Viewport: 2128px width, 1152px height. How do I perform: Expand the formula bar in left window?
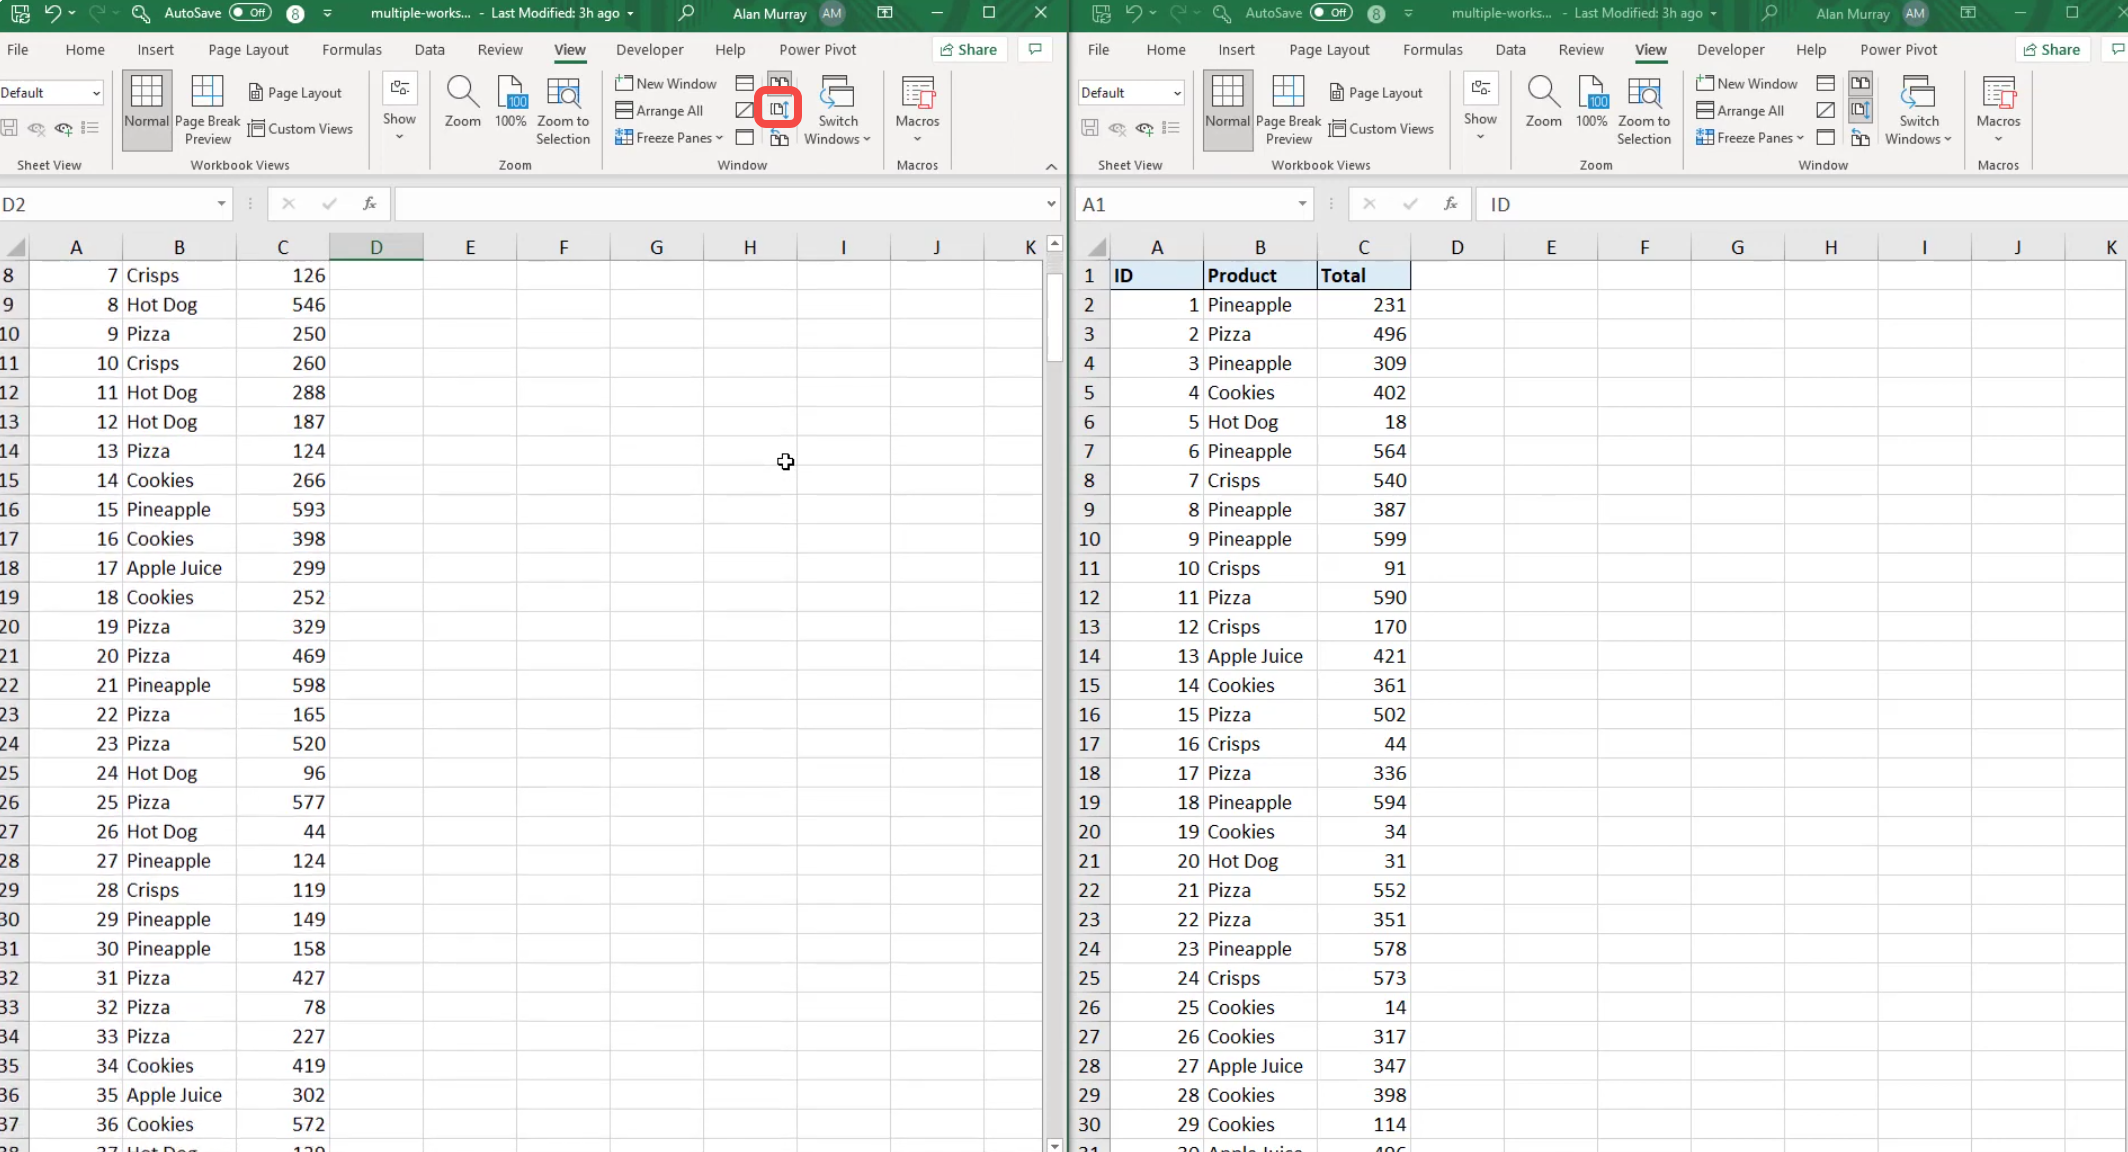pos(1051,204)
